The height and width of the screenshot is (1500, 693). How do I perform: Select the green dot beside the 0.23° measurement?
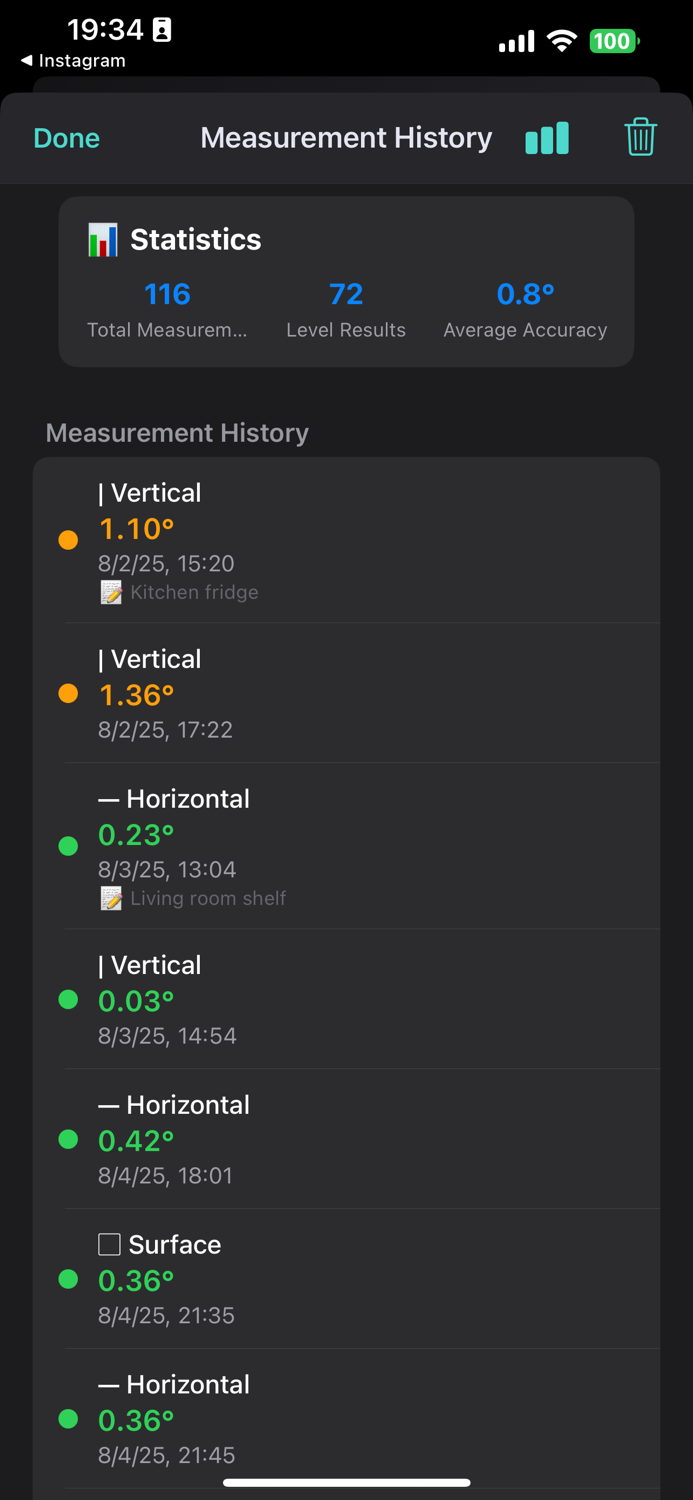pyautogui.click(x=67, y=845)
